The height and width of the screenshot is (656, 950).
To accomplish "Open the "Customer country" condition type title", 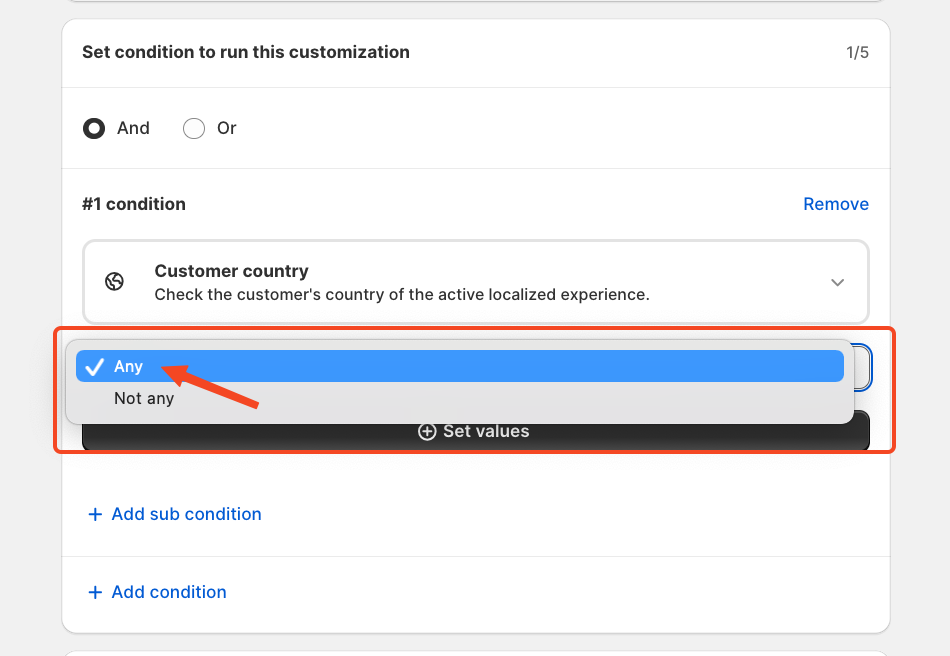I will coord(231,271).
